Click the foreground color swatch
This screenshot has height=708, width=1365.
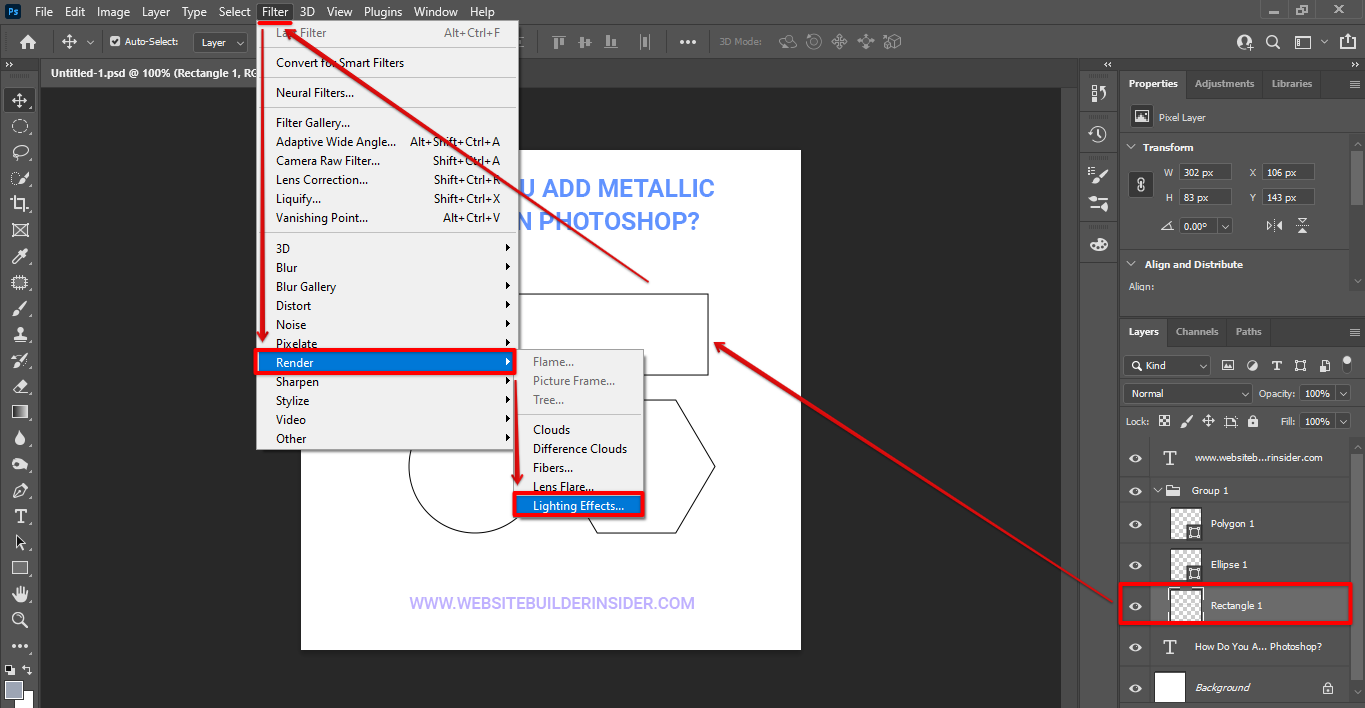14,688
